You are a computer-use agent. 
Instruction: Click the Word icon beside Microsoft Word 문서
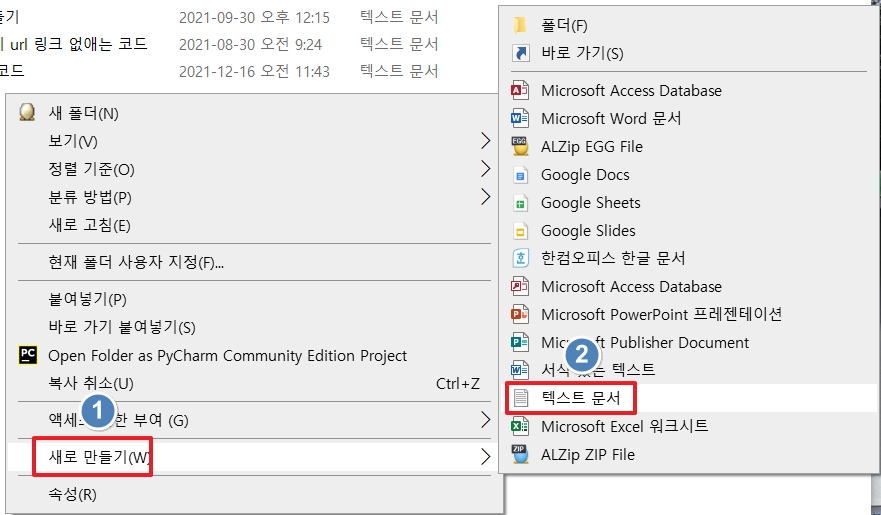[x=520, y=119]
